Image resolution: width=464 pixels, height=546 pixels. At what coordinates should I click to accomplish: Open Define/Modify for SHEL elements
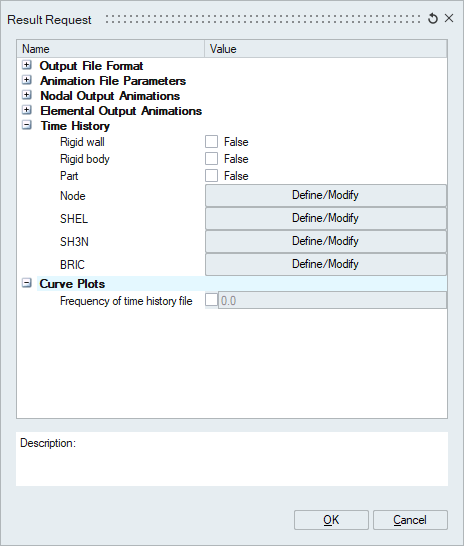(326, 218)
